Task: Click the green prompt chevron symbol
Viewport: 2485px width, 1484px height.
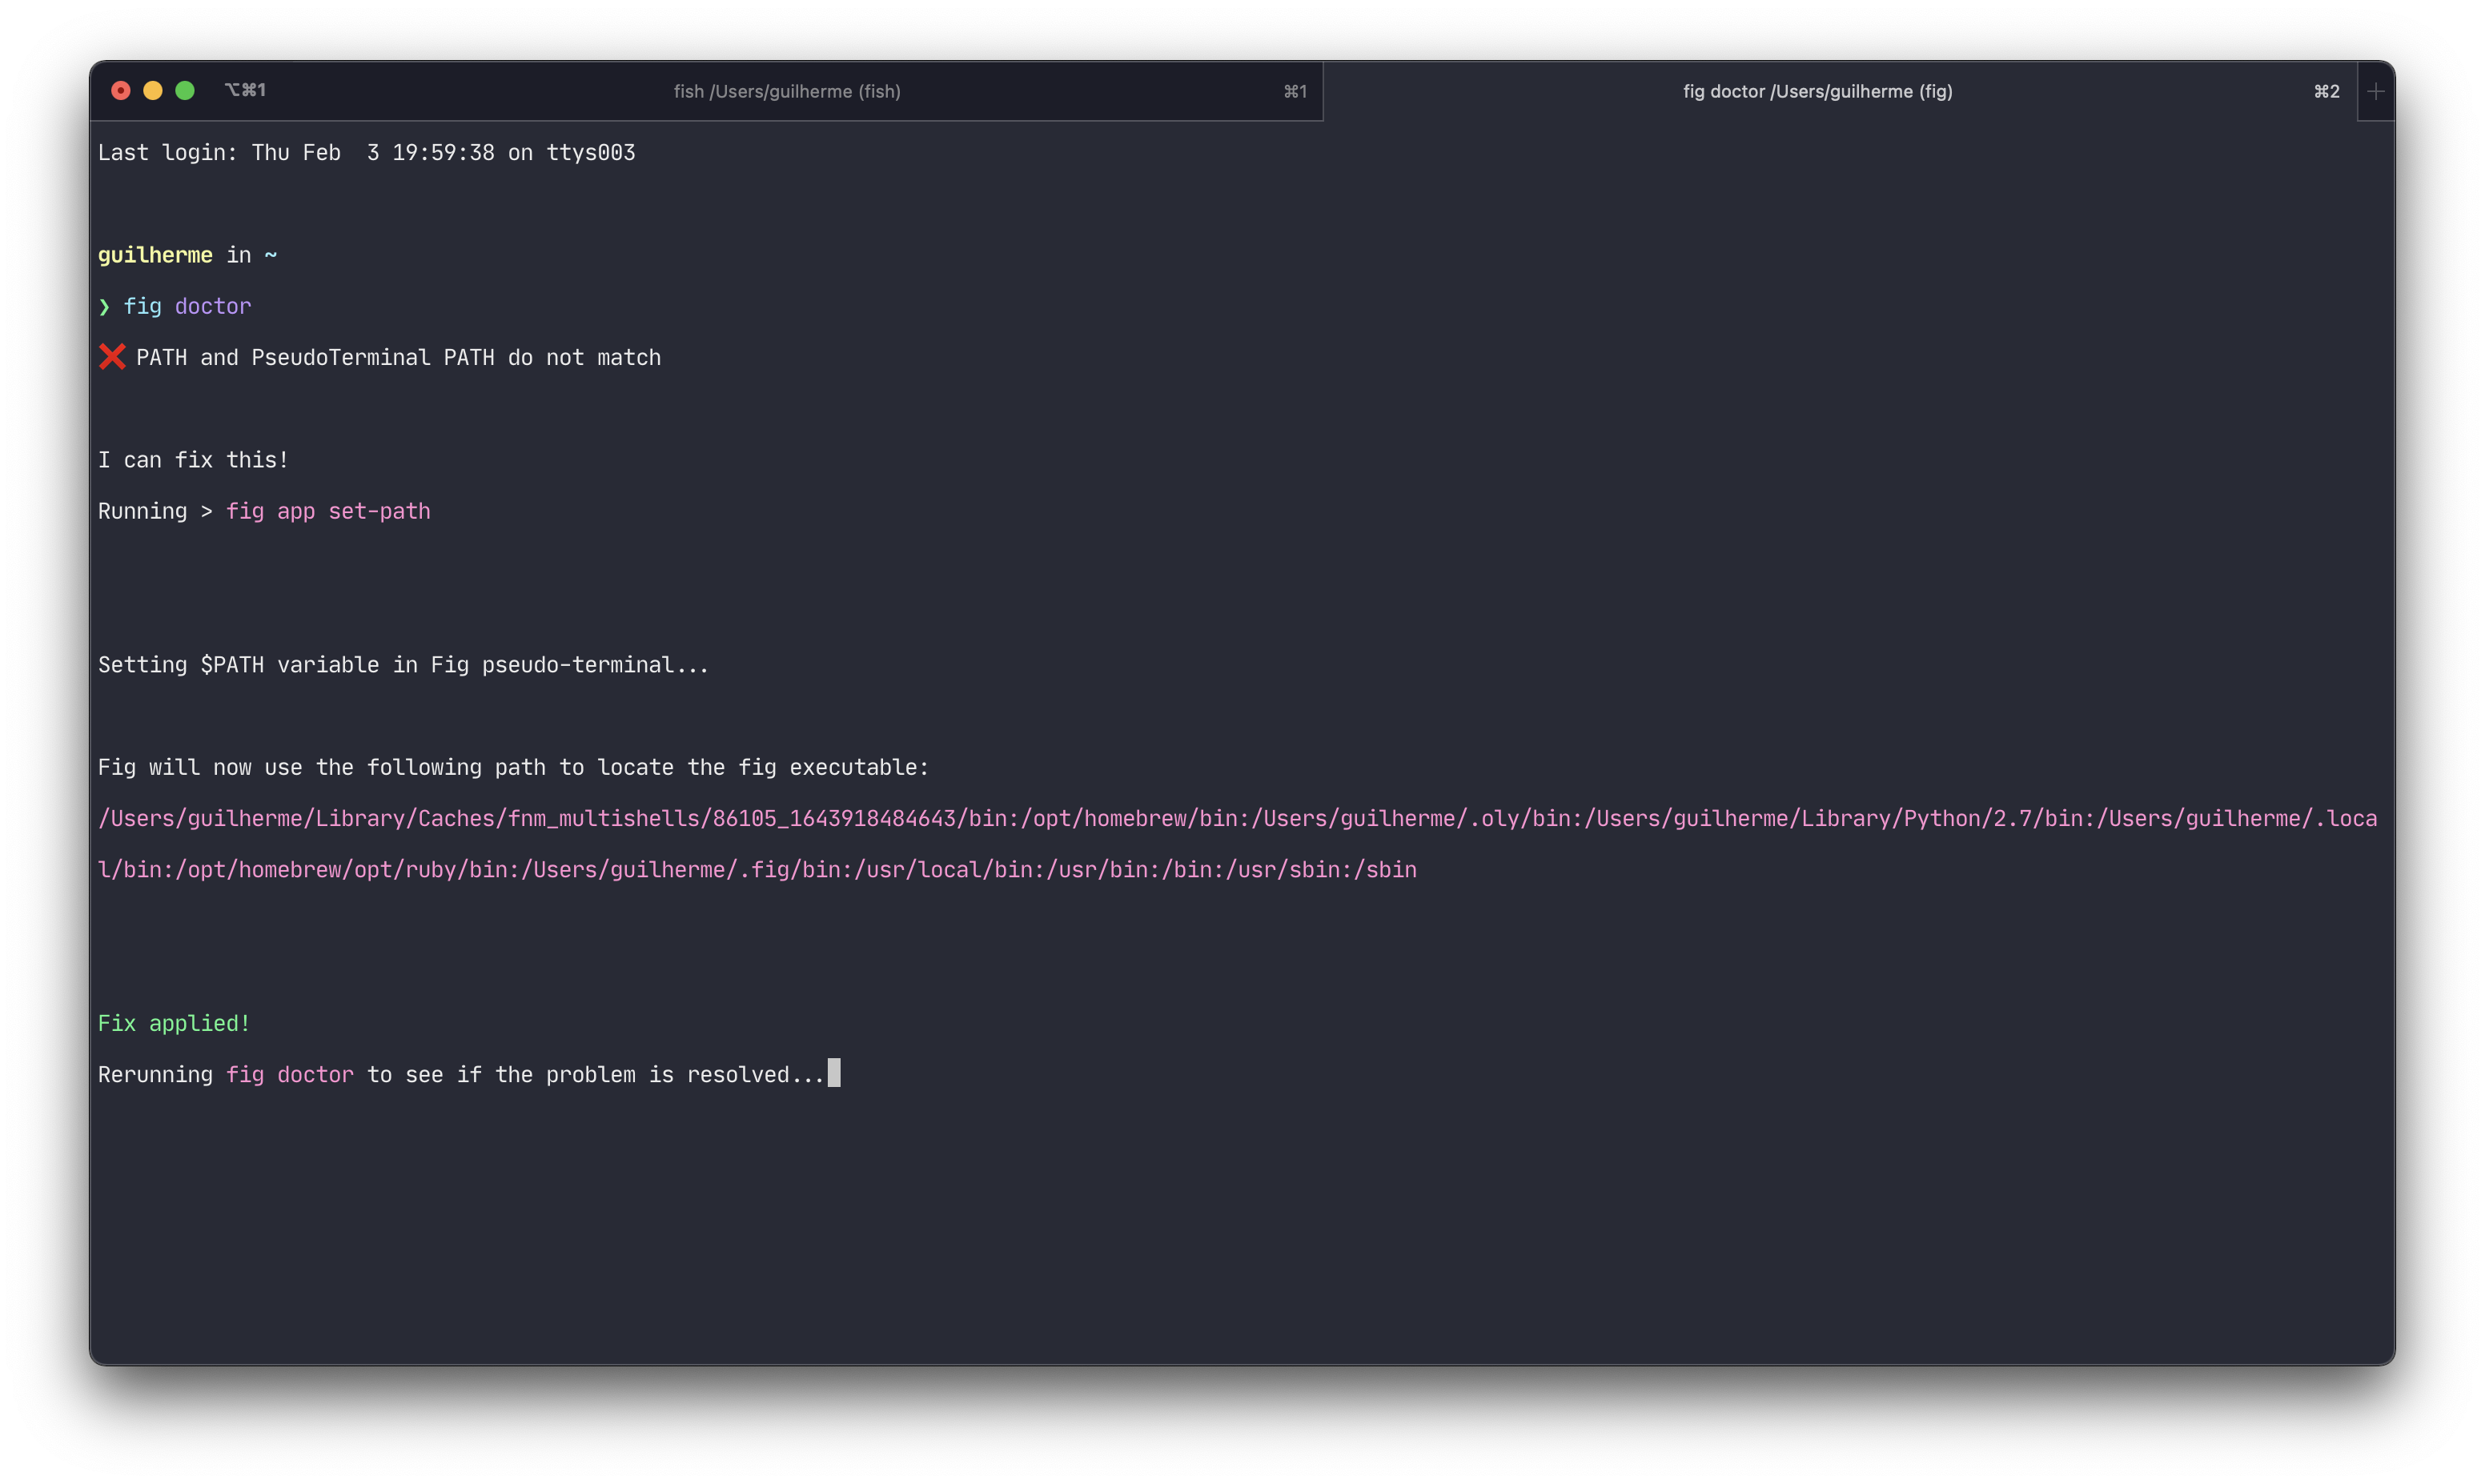Action: click(x=104, y=307)
